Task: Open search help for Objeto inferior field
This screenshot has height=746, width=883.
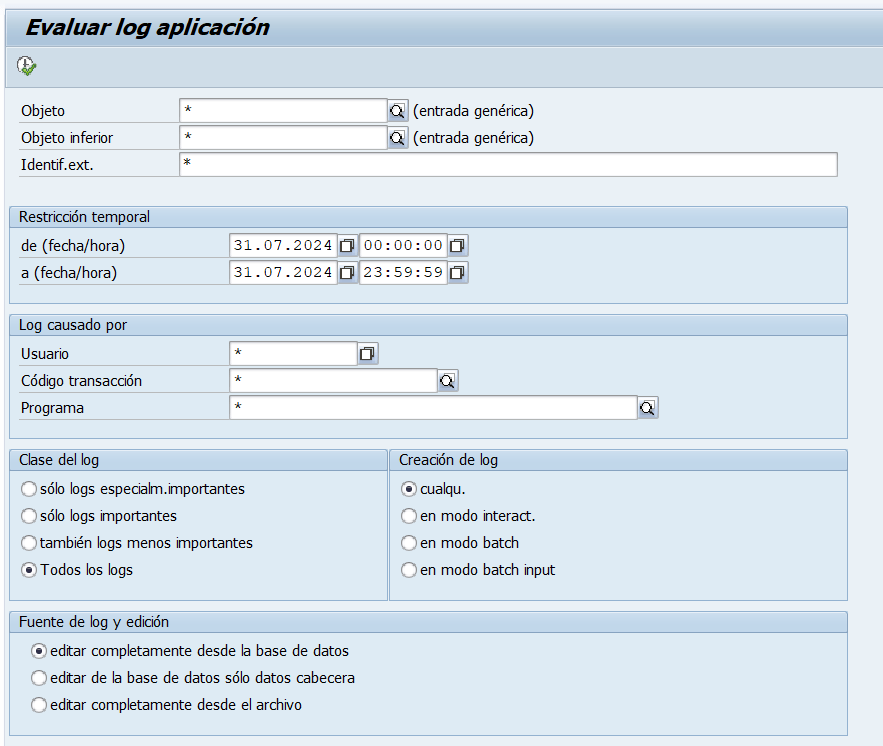Action: [397, 138]
